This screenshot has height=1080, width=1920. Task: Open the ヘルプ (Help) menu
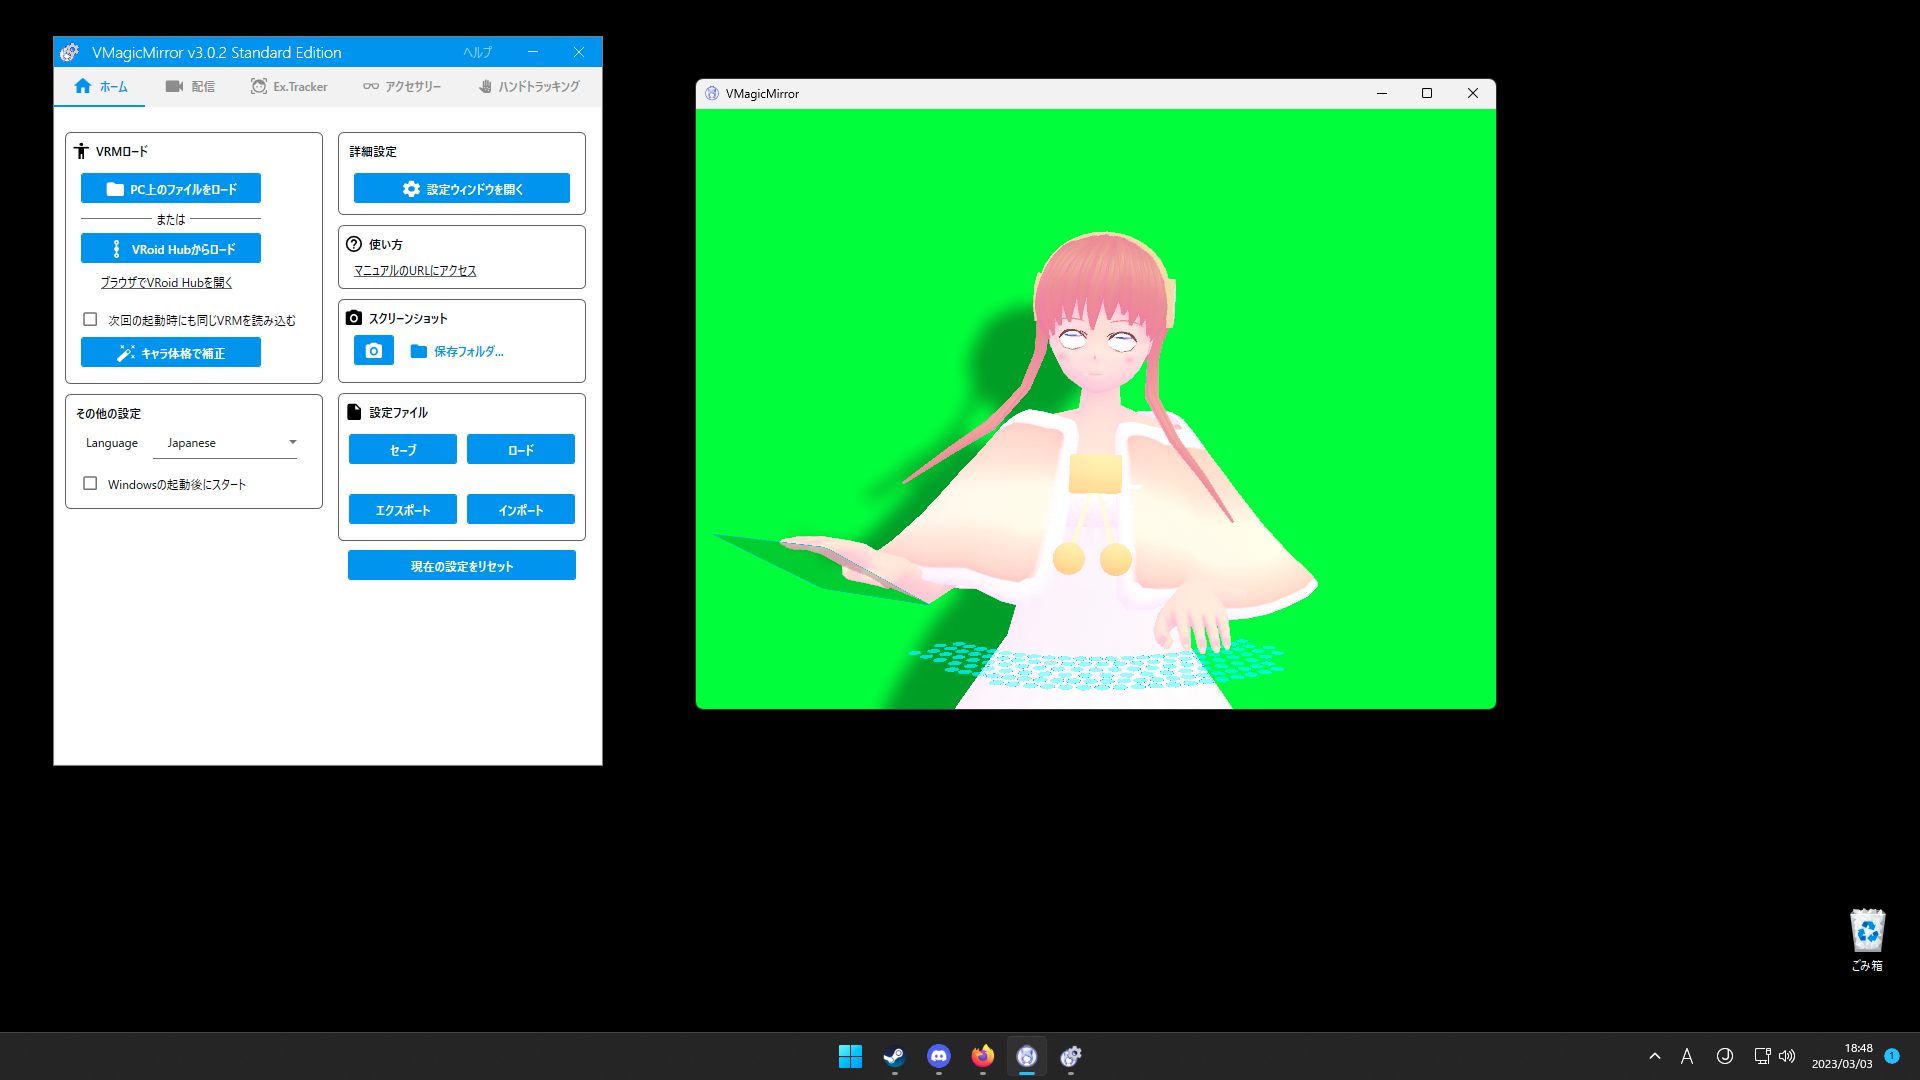(478, 51)
